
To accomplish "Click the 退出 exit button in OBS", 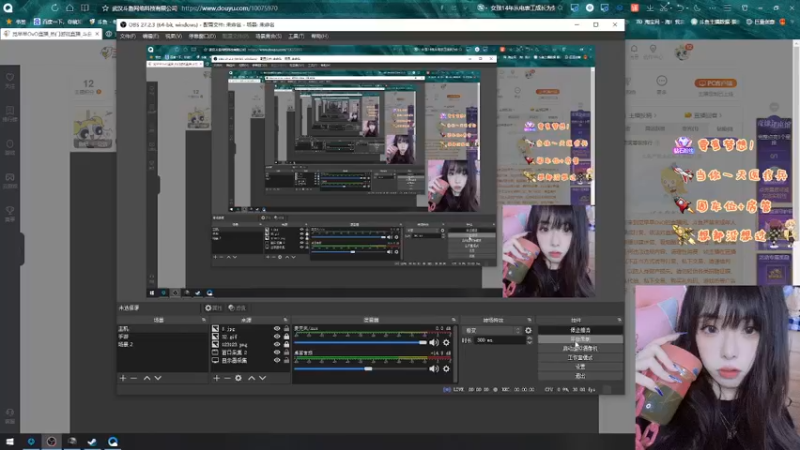I will click(580, 376).
